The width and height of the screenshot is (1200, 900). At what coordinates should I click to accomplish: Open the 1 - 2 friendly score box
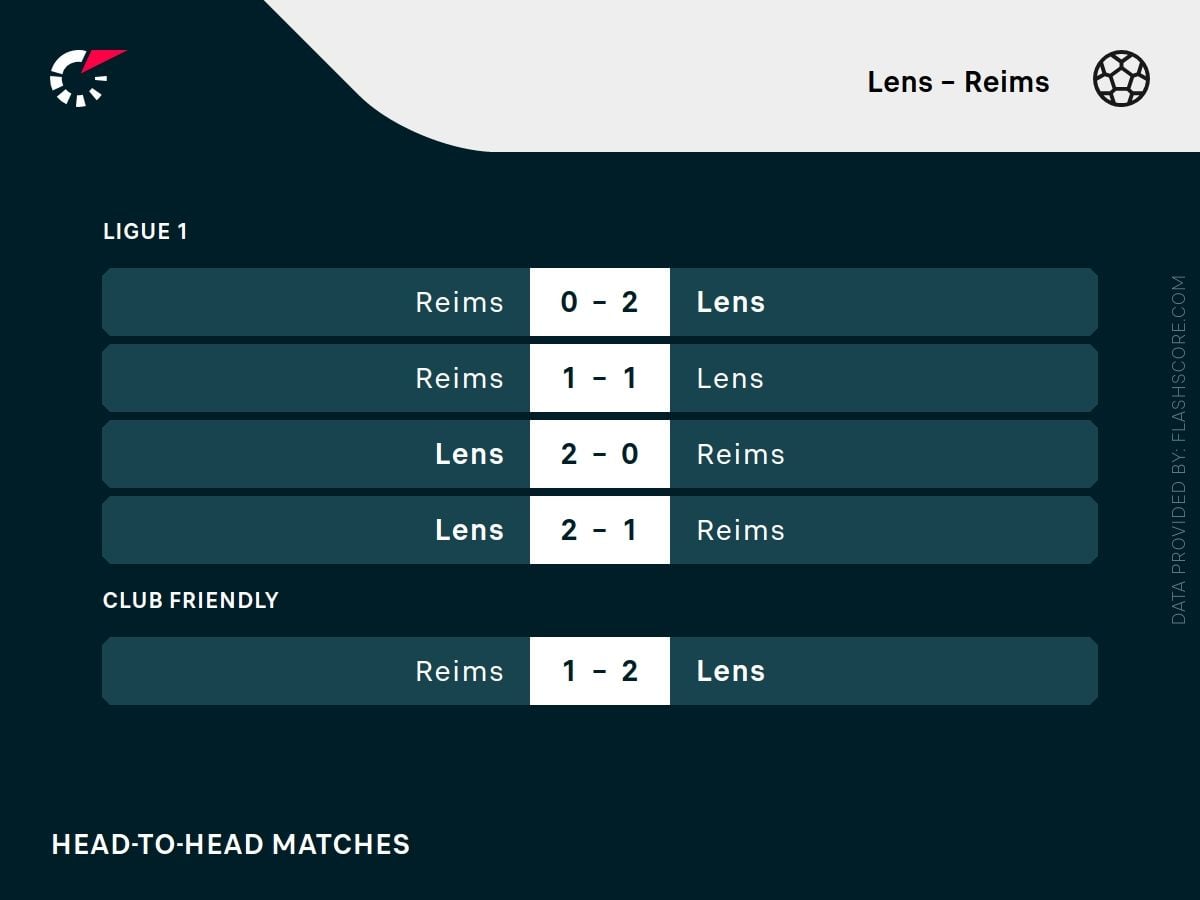599,671
